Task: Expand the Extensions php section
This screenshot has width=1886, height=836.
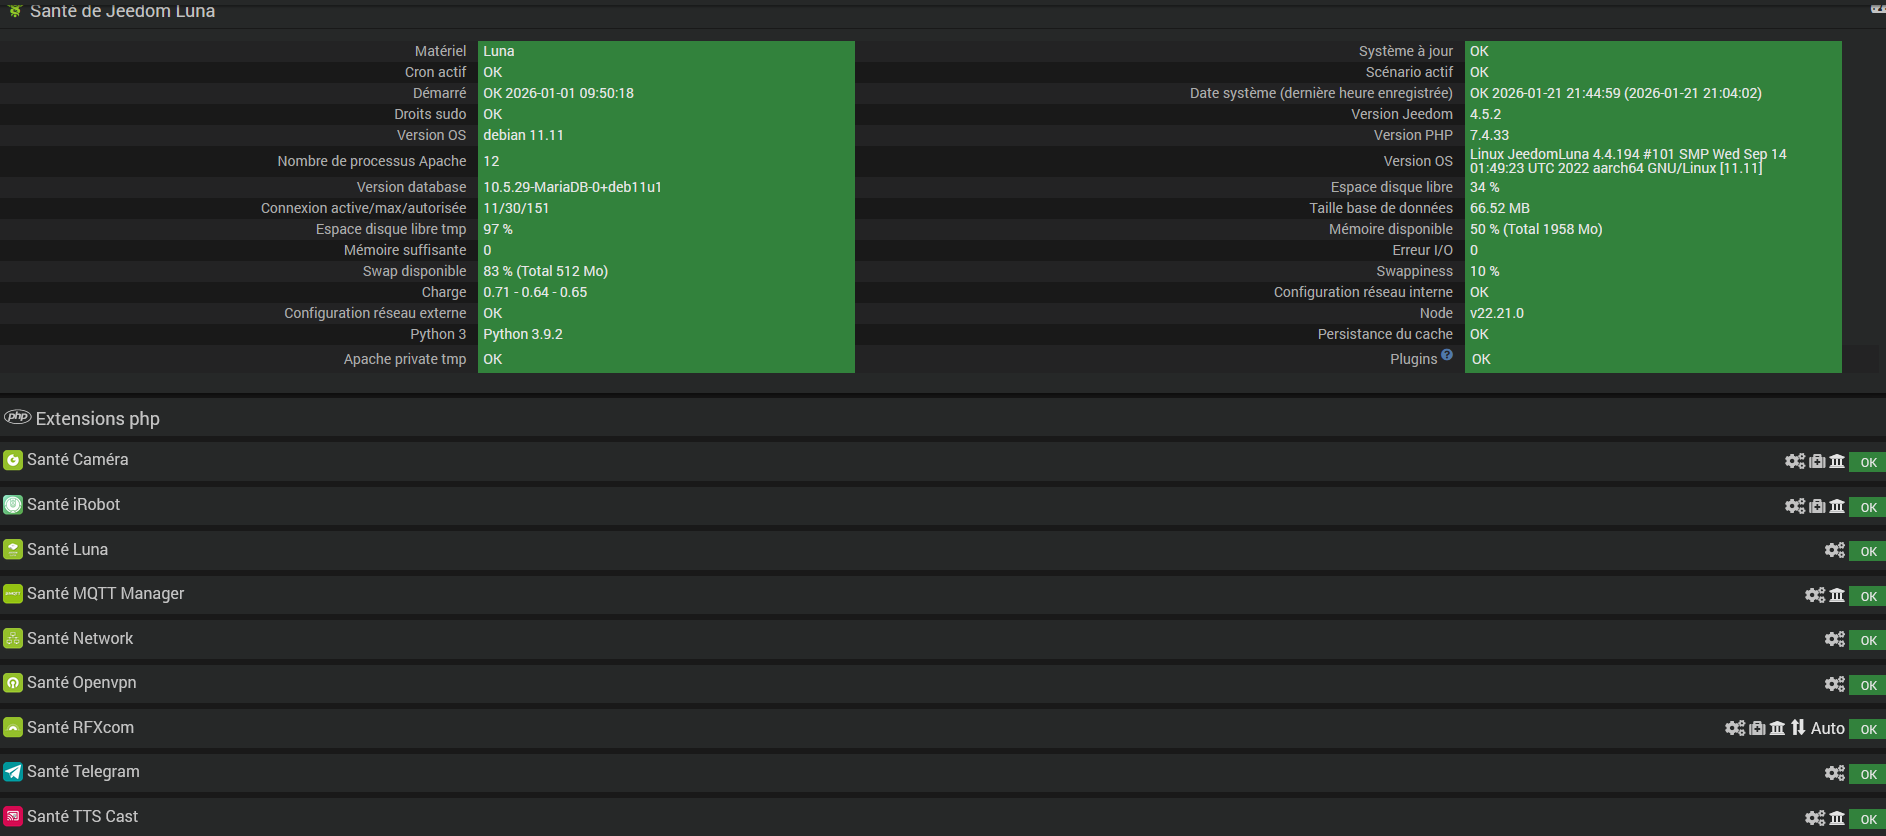Action: coord(97,419)
